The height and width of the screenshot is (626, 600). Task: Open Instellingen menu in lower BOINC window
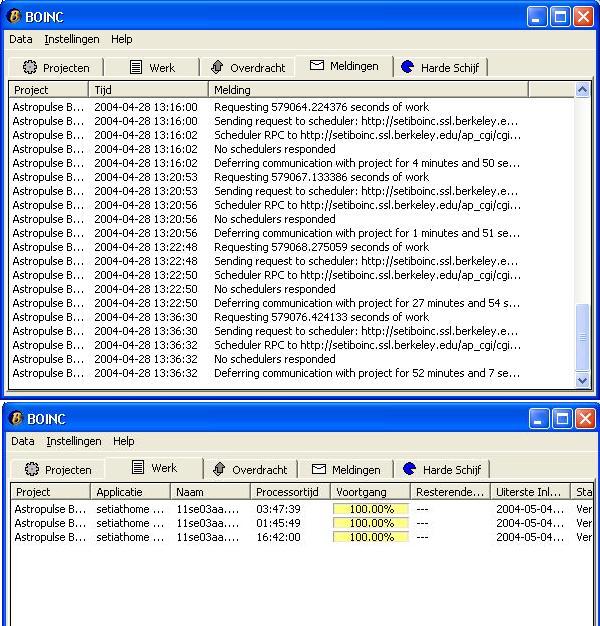point(74,441)
